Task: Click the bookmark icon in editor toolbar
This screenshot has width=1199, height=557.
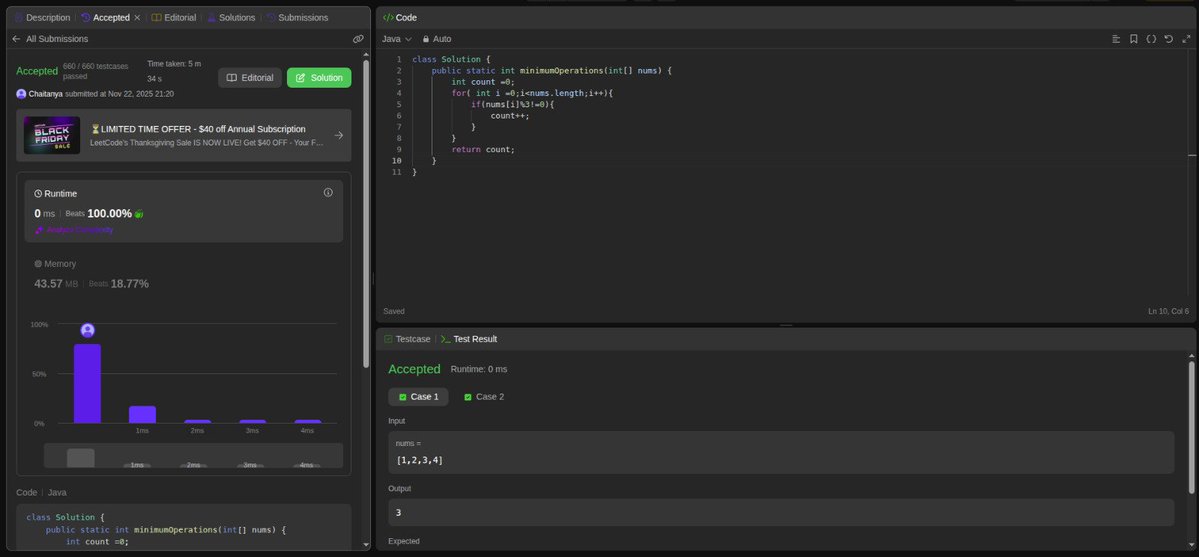Action: click(x=1134, y=39)
